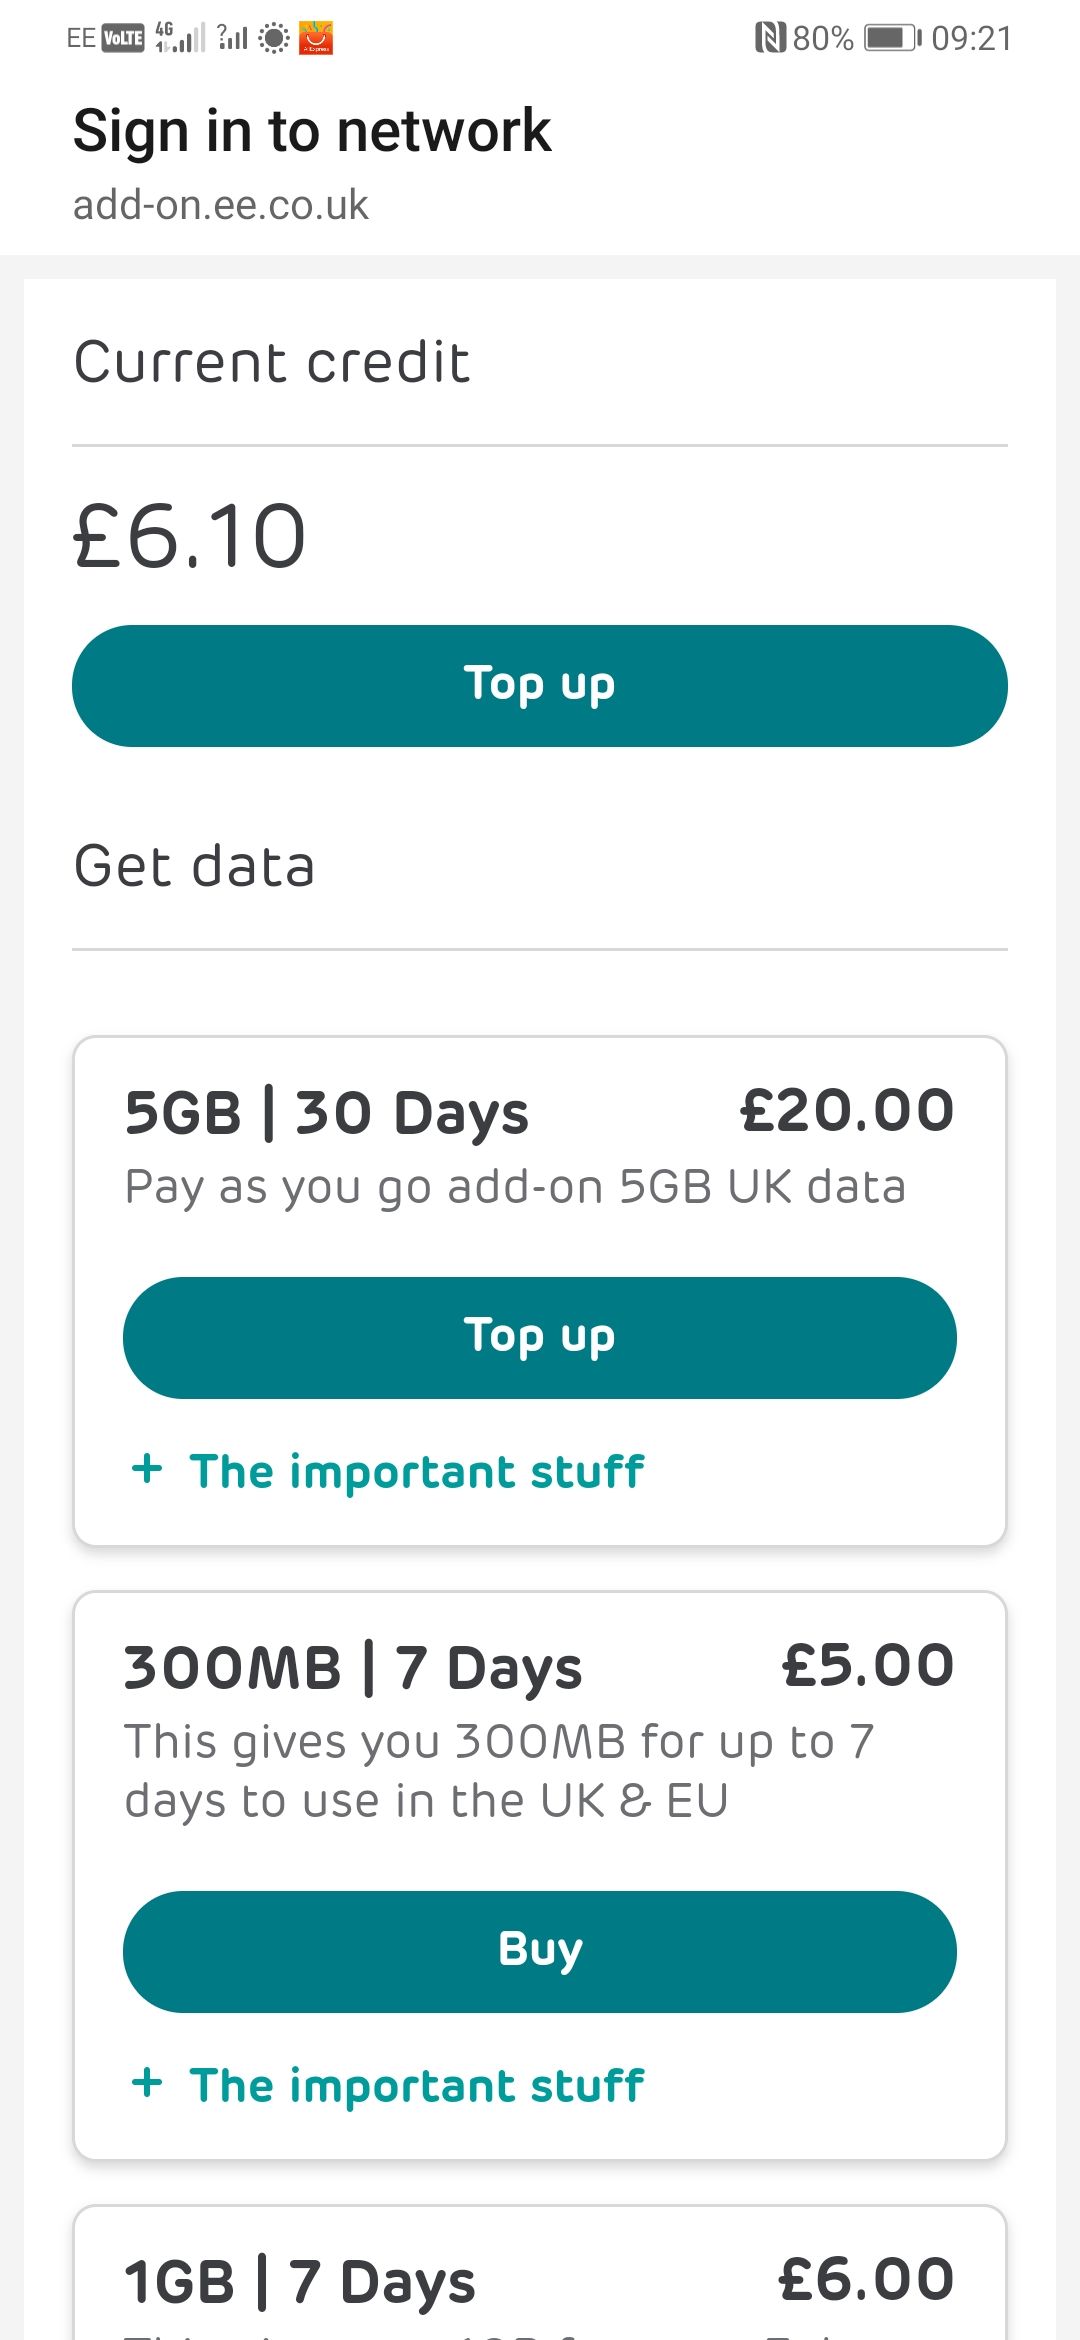The image size is (1080, 2340).
Task: Tap the 09:21 clock in status bar
Action: click(971, 38)
